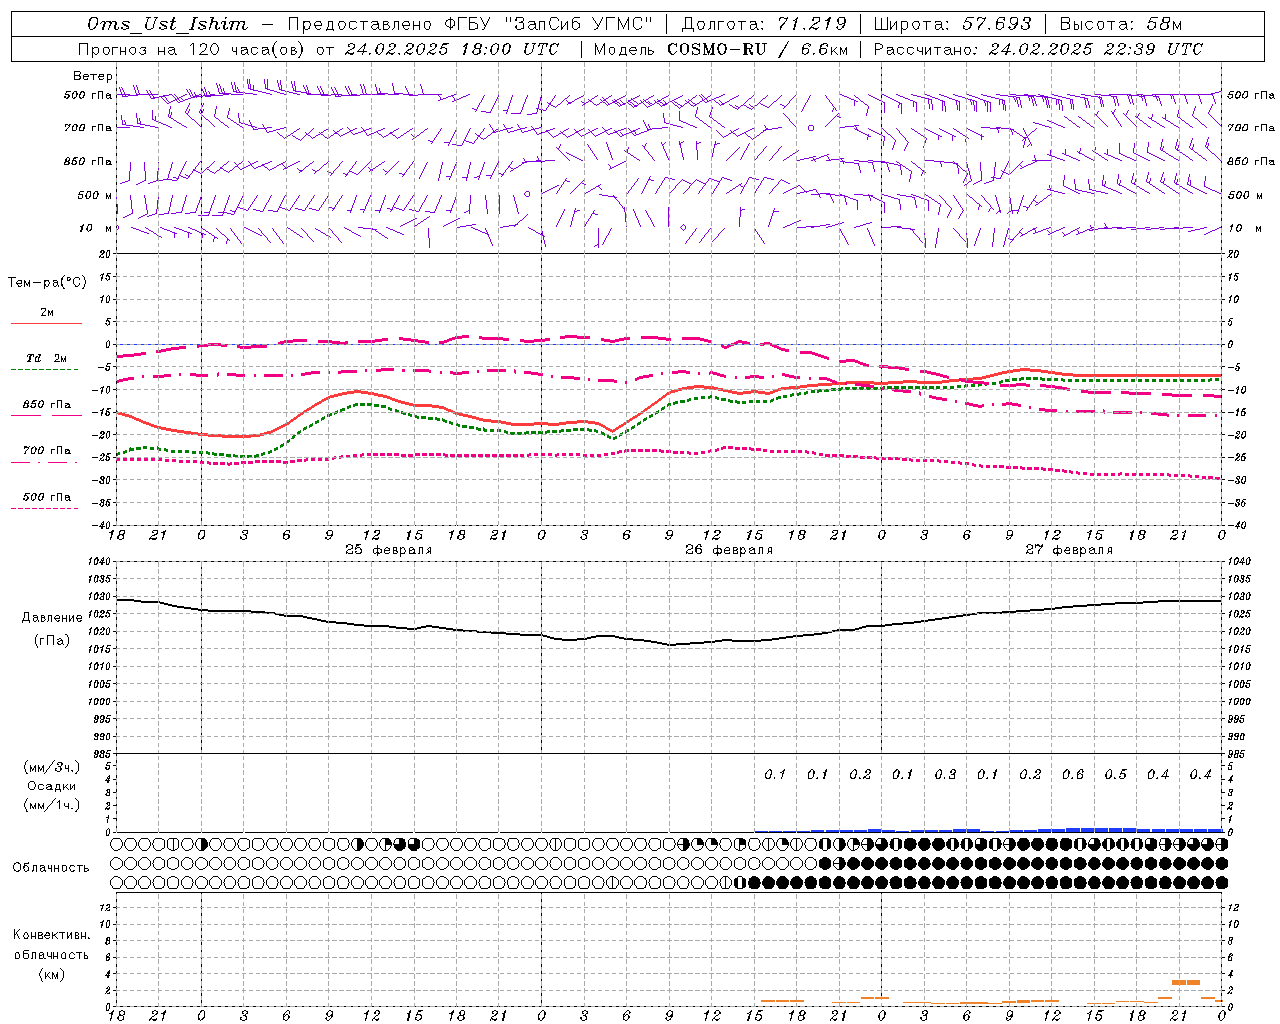The width and height of the screenshot is (1280, 1024).
Task: Click the line sample under 700 гПа legend
Action: coord(44,462)
